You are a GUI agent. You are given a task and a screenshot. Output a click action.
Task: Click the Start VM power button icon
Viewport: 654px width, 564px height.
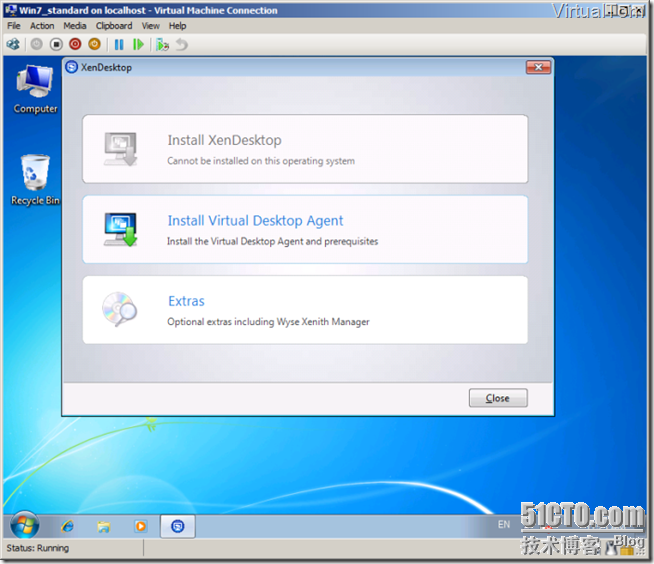point(37,44)
